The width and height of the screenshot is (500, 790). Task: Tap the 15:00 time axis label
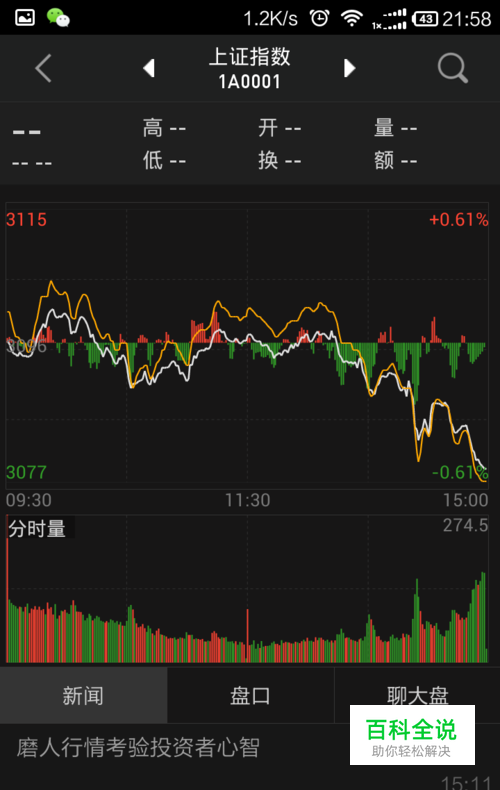466,500
